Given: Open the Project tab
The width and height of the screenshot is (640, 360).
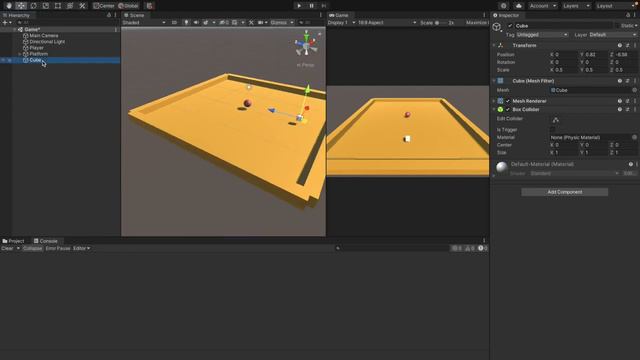Looking at the screenshot, I should (13, 241).
